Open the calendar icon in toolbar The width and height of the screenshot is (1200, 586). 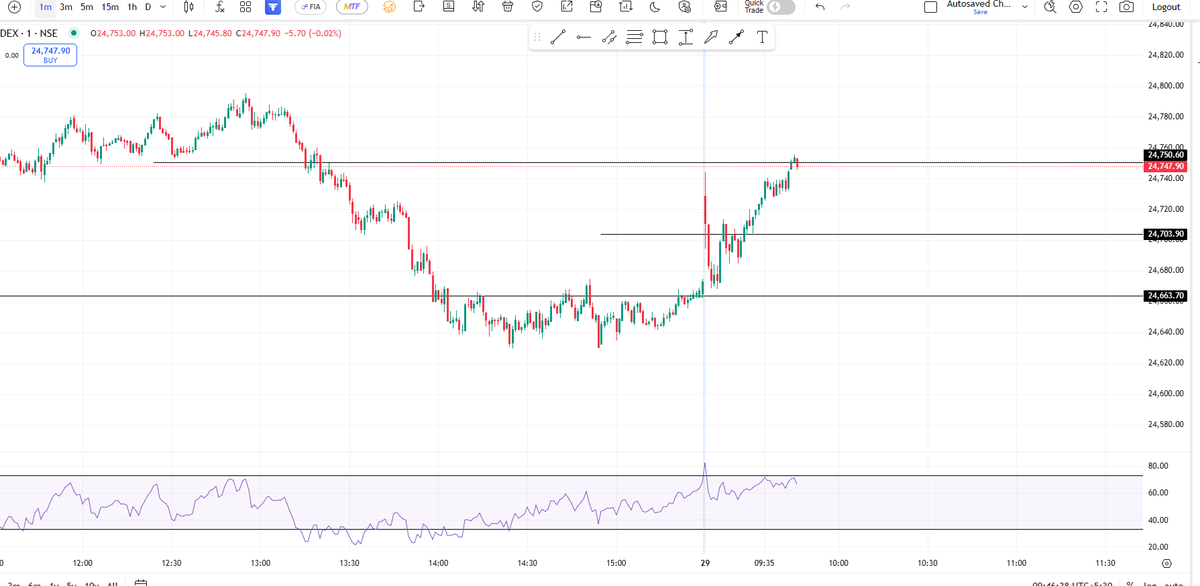(596, 7)
